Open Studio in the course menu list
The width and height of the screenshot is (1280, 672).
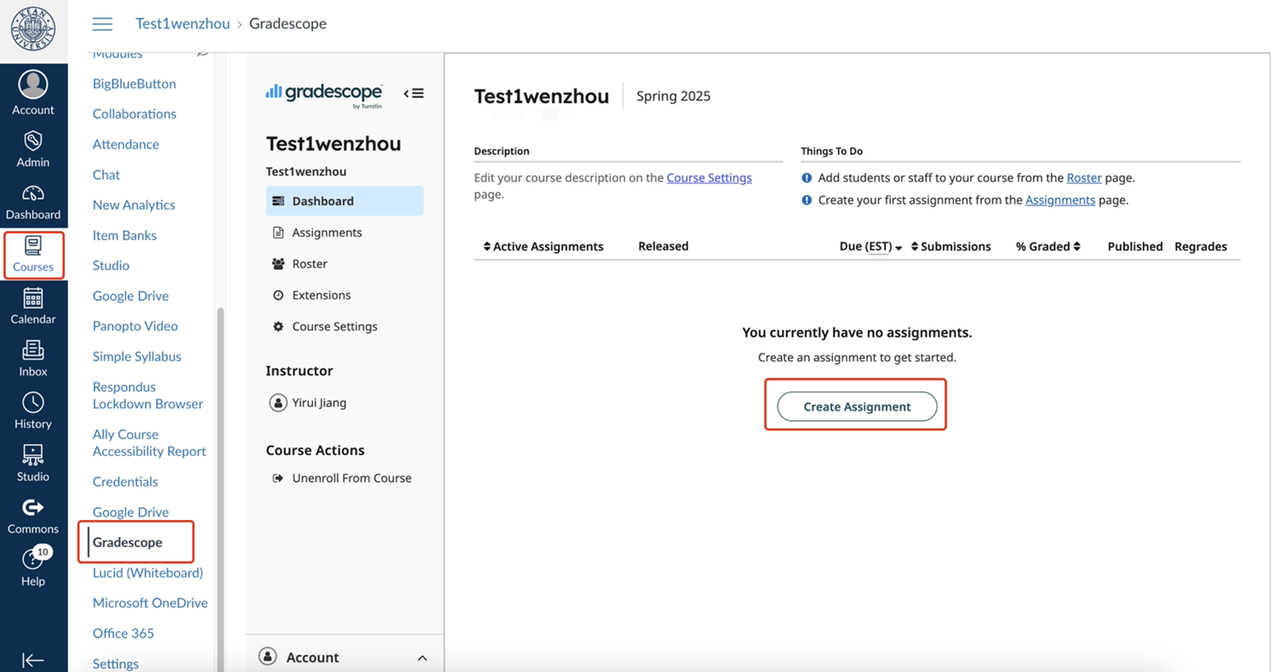point(110,266)
